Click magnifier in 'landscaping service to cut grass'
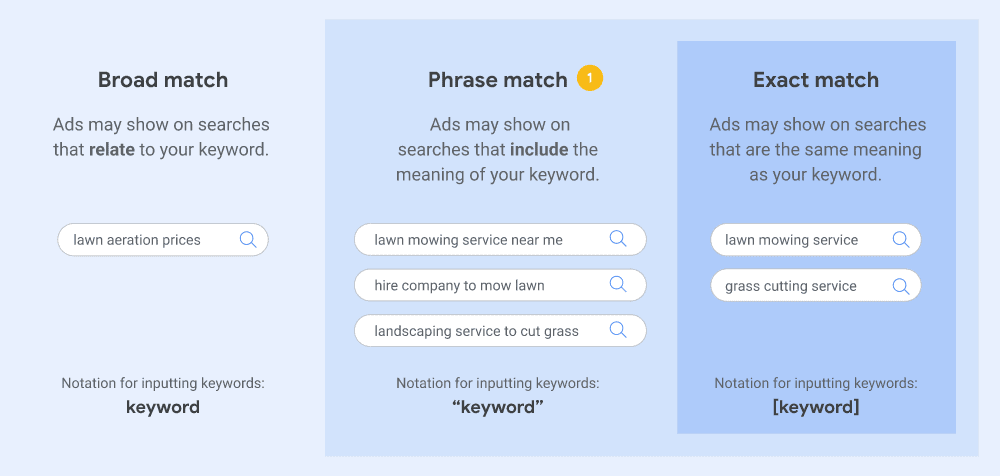This screenshot has width=1000, height=476. [618, 330]
